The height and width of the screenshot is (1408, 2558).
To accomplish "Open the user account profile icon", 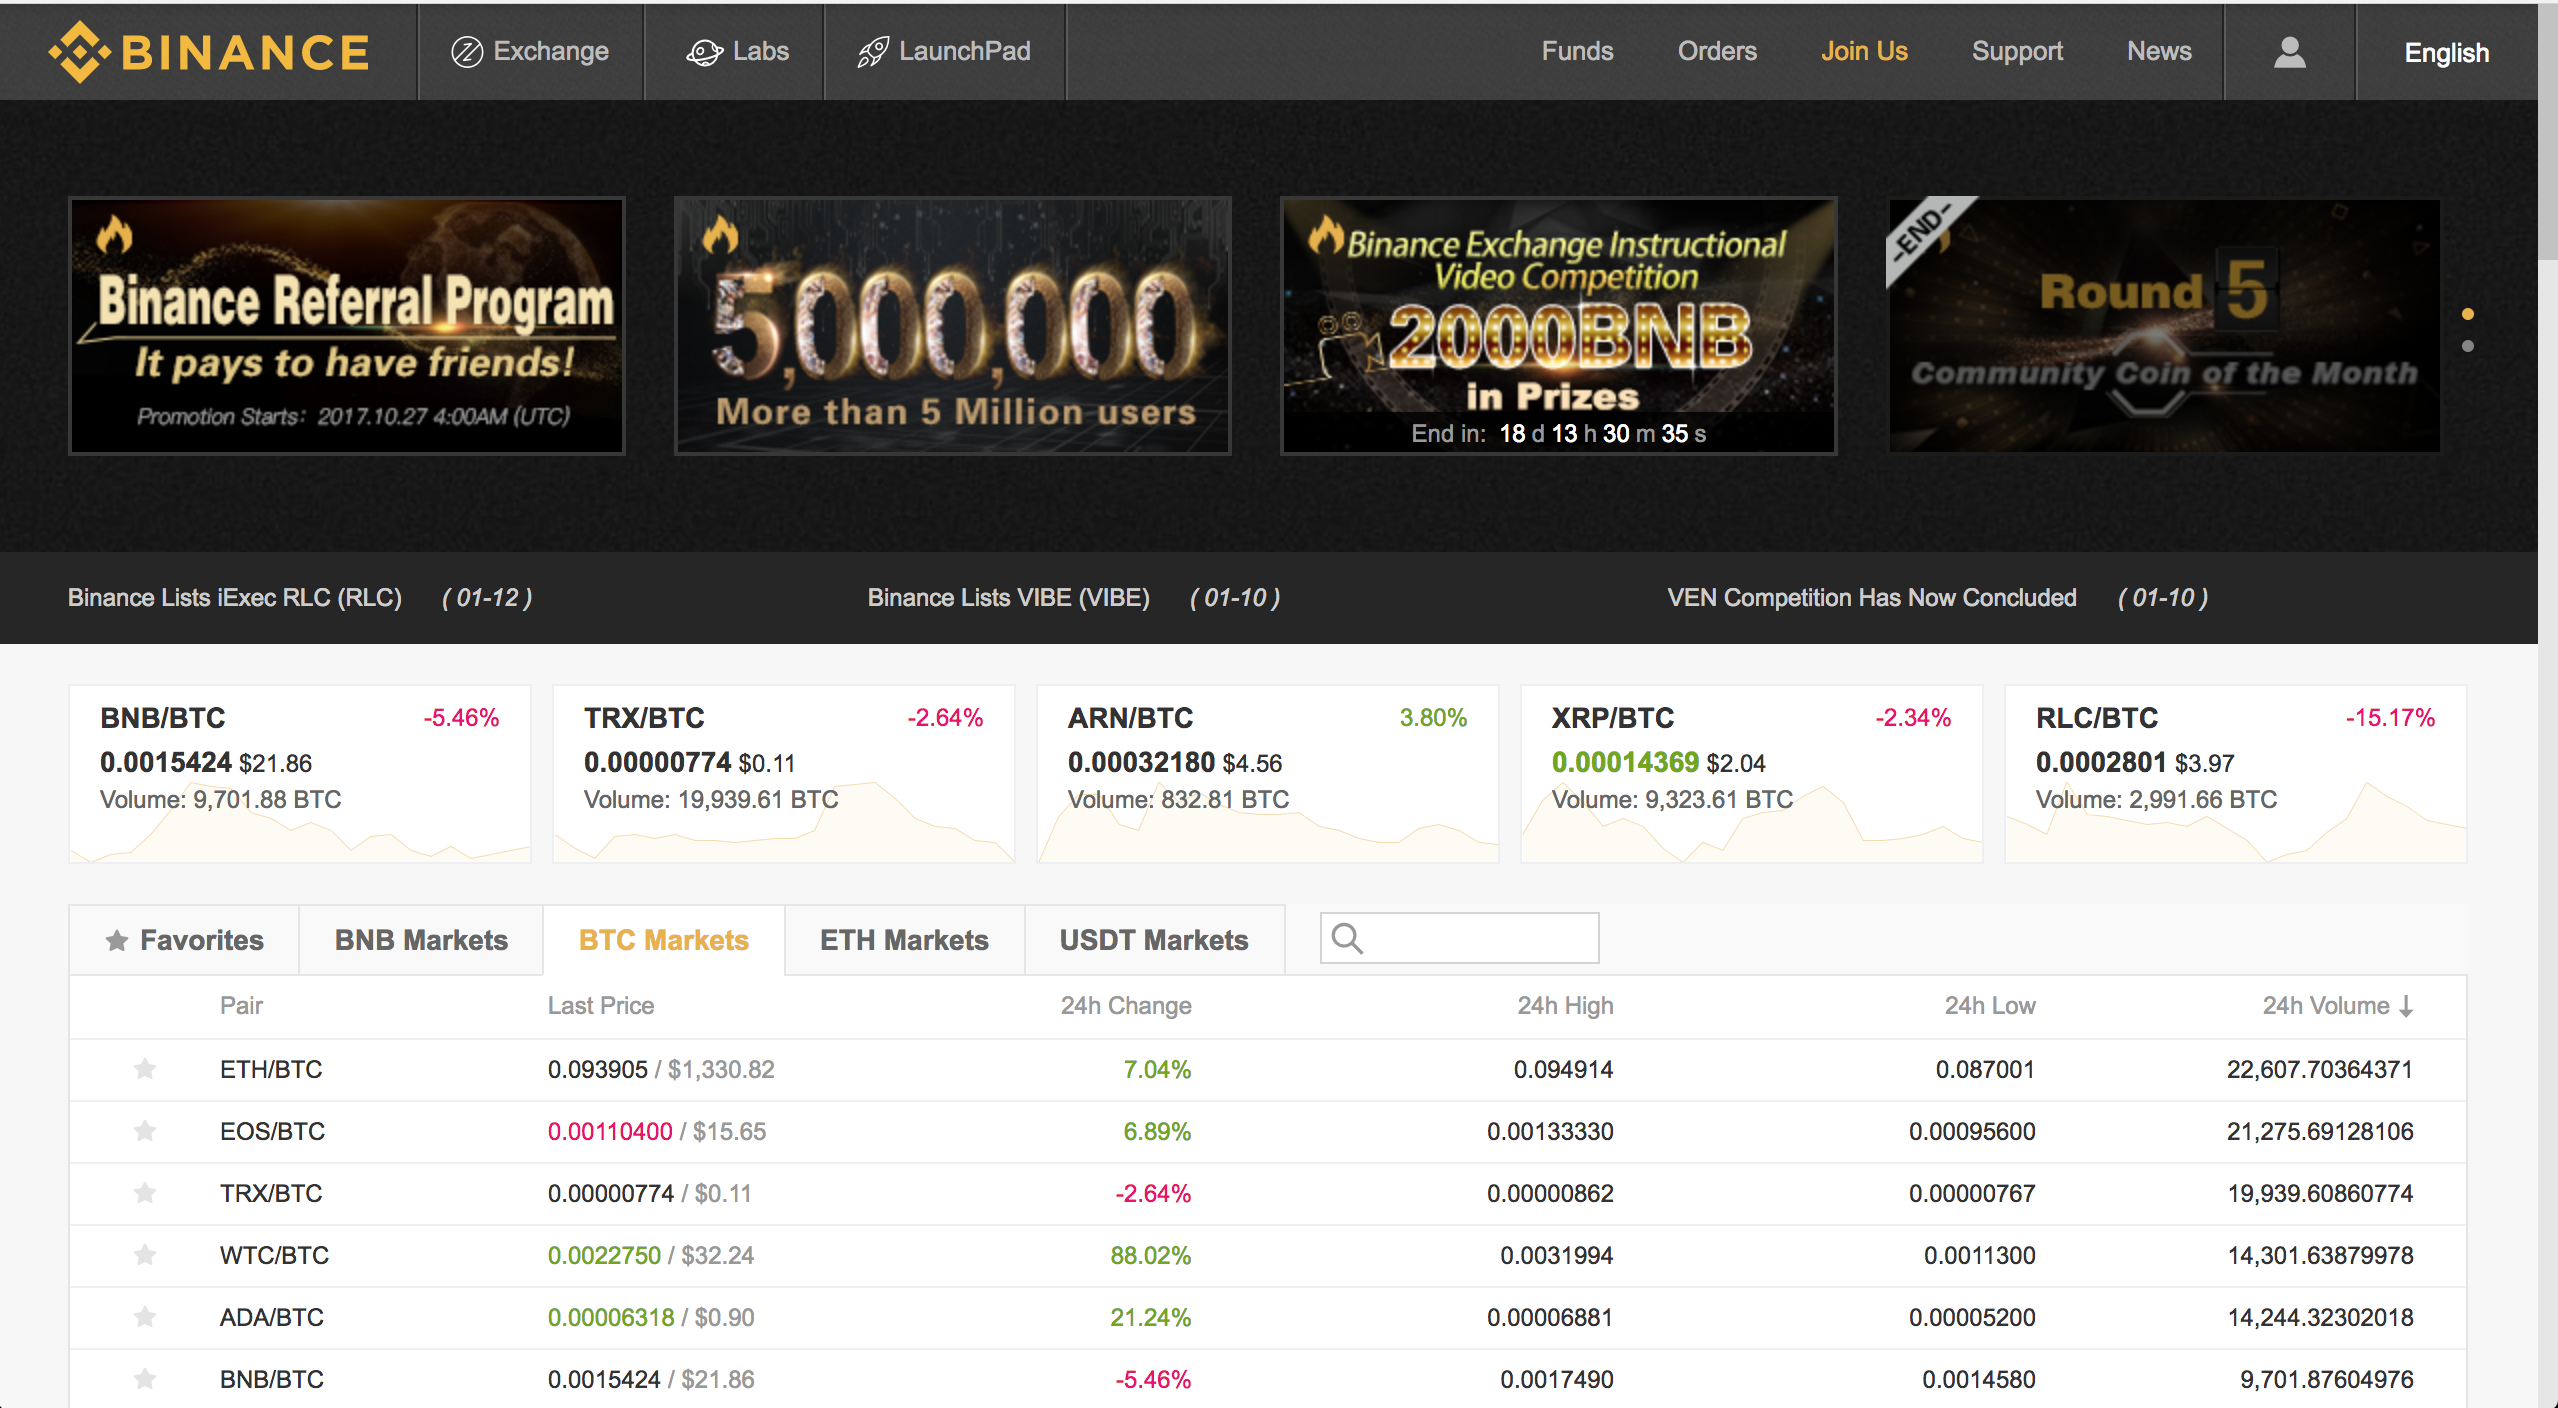I will [2289, 52].
